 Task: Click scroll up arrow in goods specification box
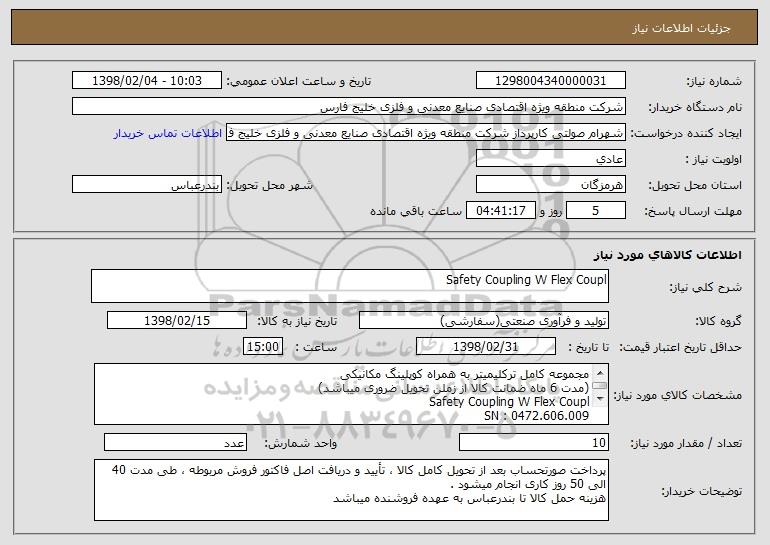point(600,372)
